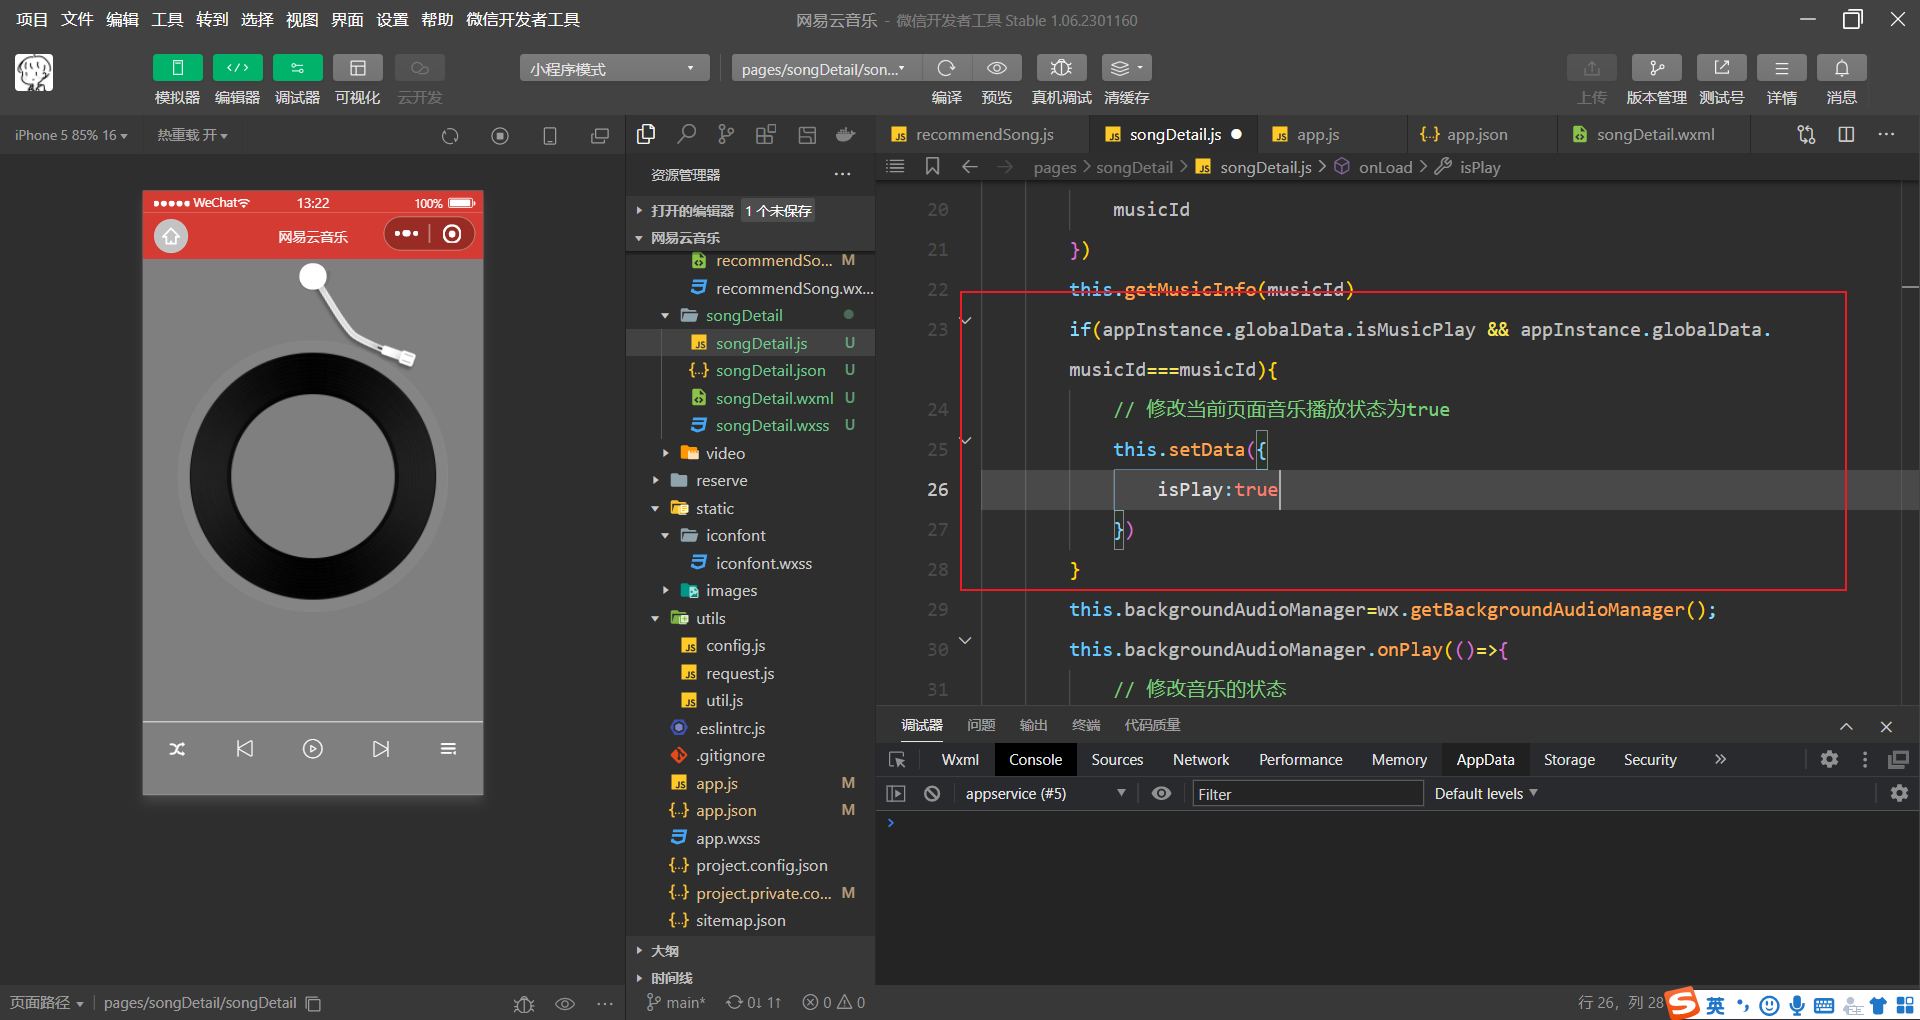Click the detach simulator window icon
1920x1020 pixels.
tap(599, 136)
